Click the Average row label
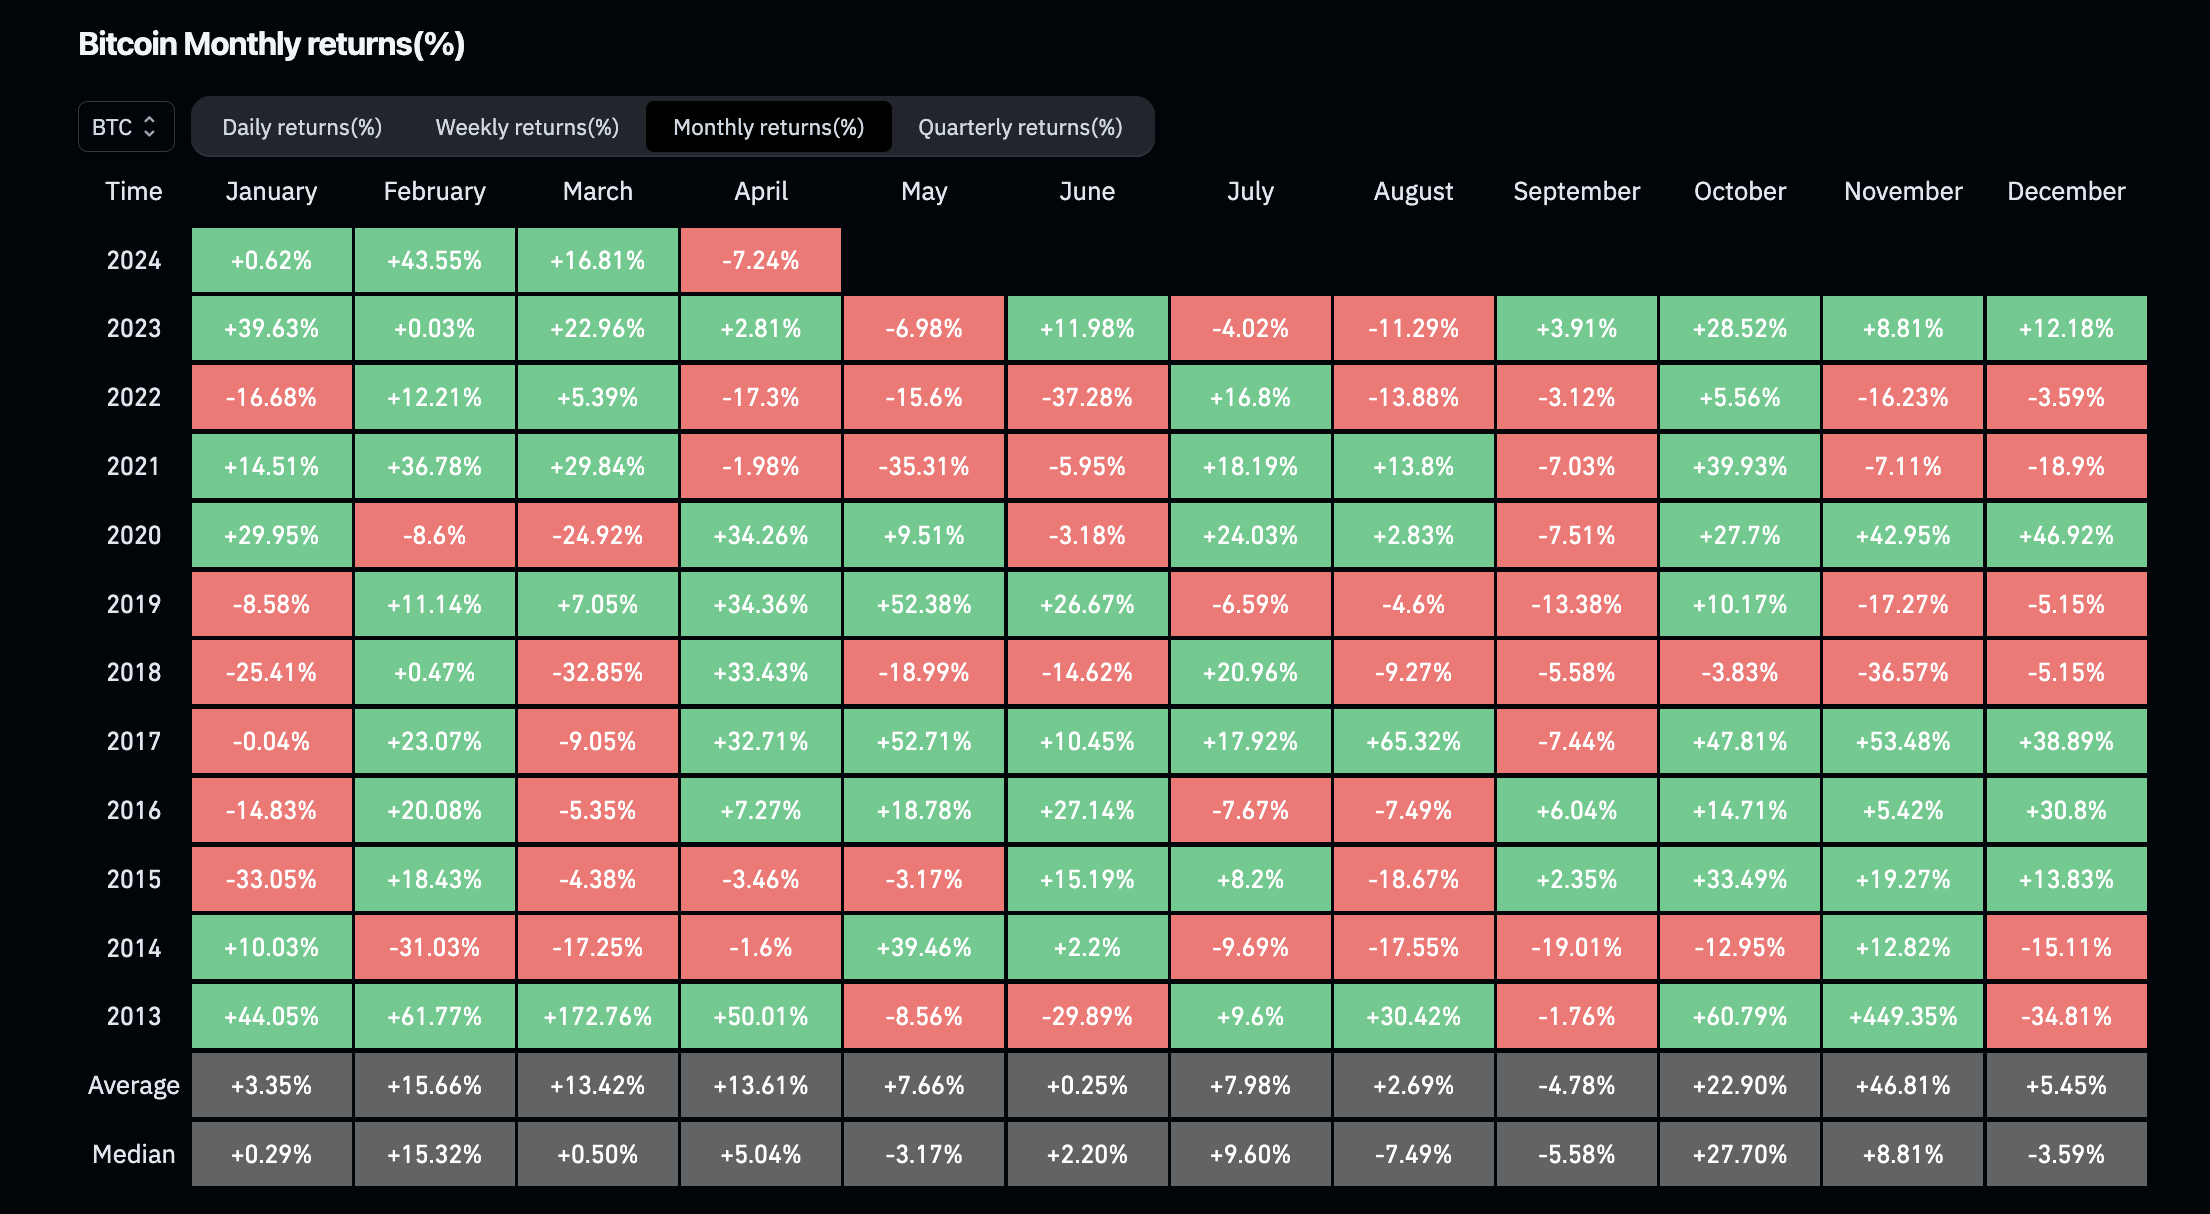Viewport: 2210px width, 1214px height. point(134,1085)
